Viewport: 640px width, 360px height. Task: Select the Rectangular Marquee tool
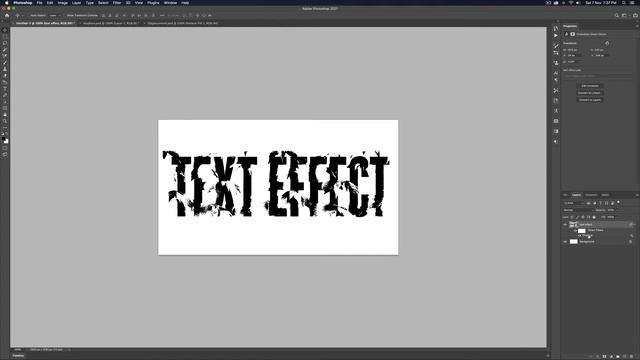click(5, 36)
